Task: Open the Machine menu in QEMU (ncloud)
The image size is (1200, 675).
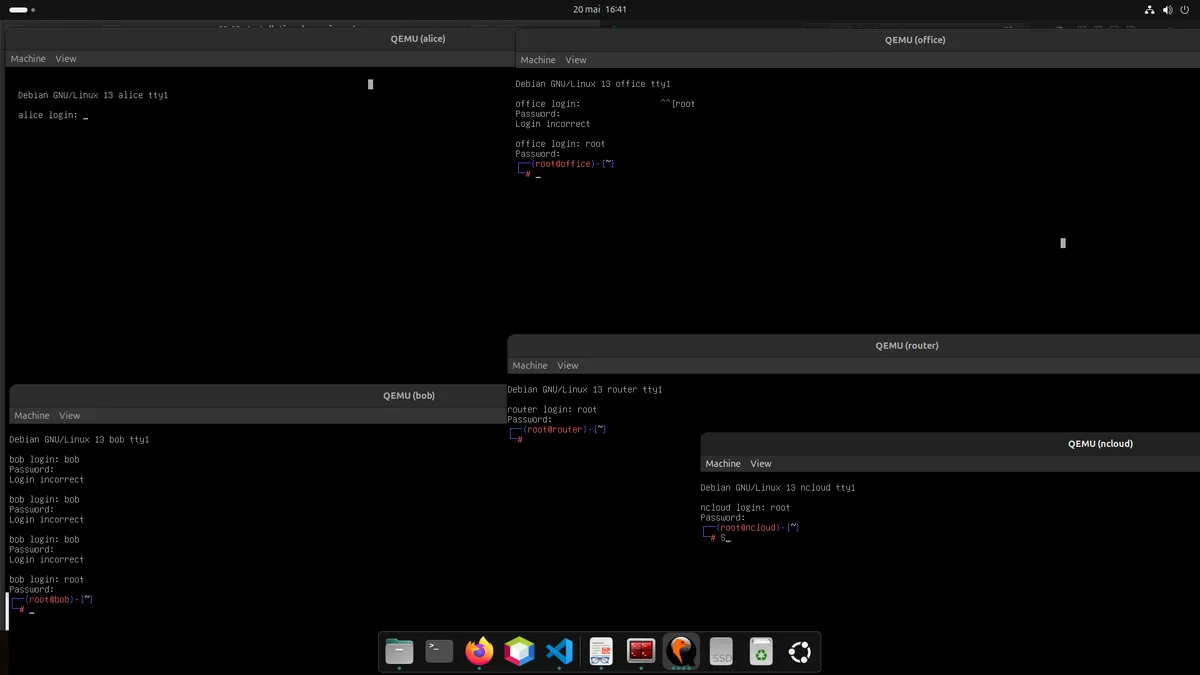Action: tap(723, 464)
